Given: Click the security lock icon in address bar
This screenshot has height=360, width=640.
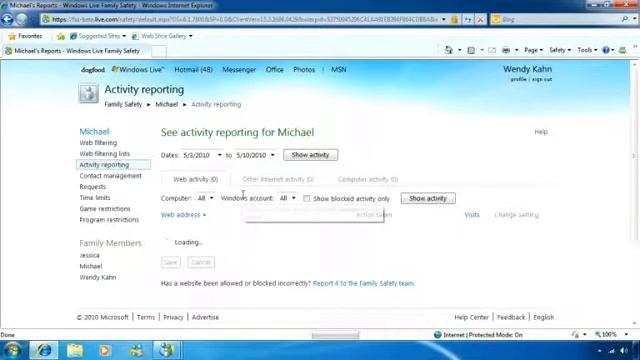Looking at the screenshot, I should click(x=454, y=19).
